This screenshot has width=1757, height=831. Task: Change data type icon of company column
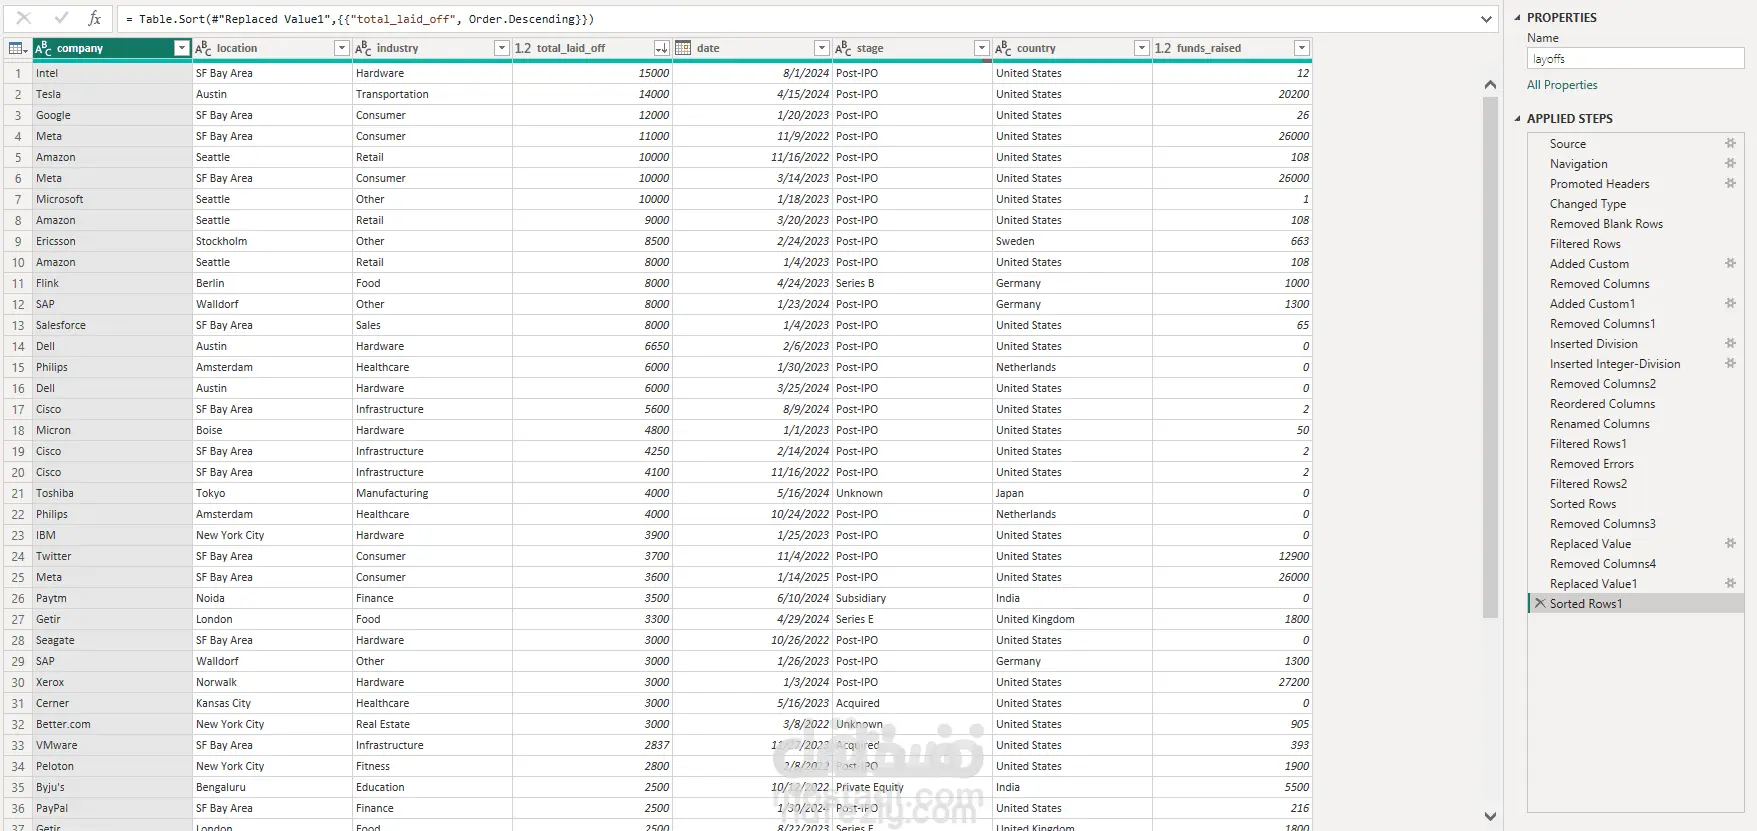click(43, 48)
